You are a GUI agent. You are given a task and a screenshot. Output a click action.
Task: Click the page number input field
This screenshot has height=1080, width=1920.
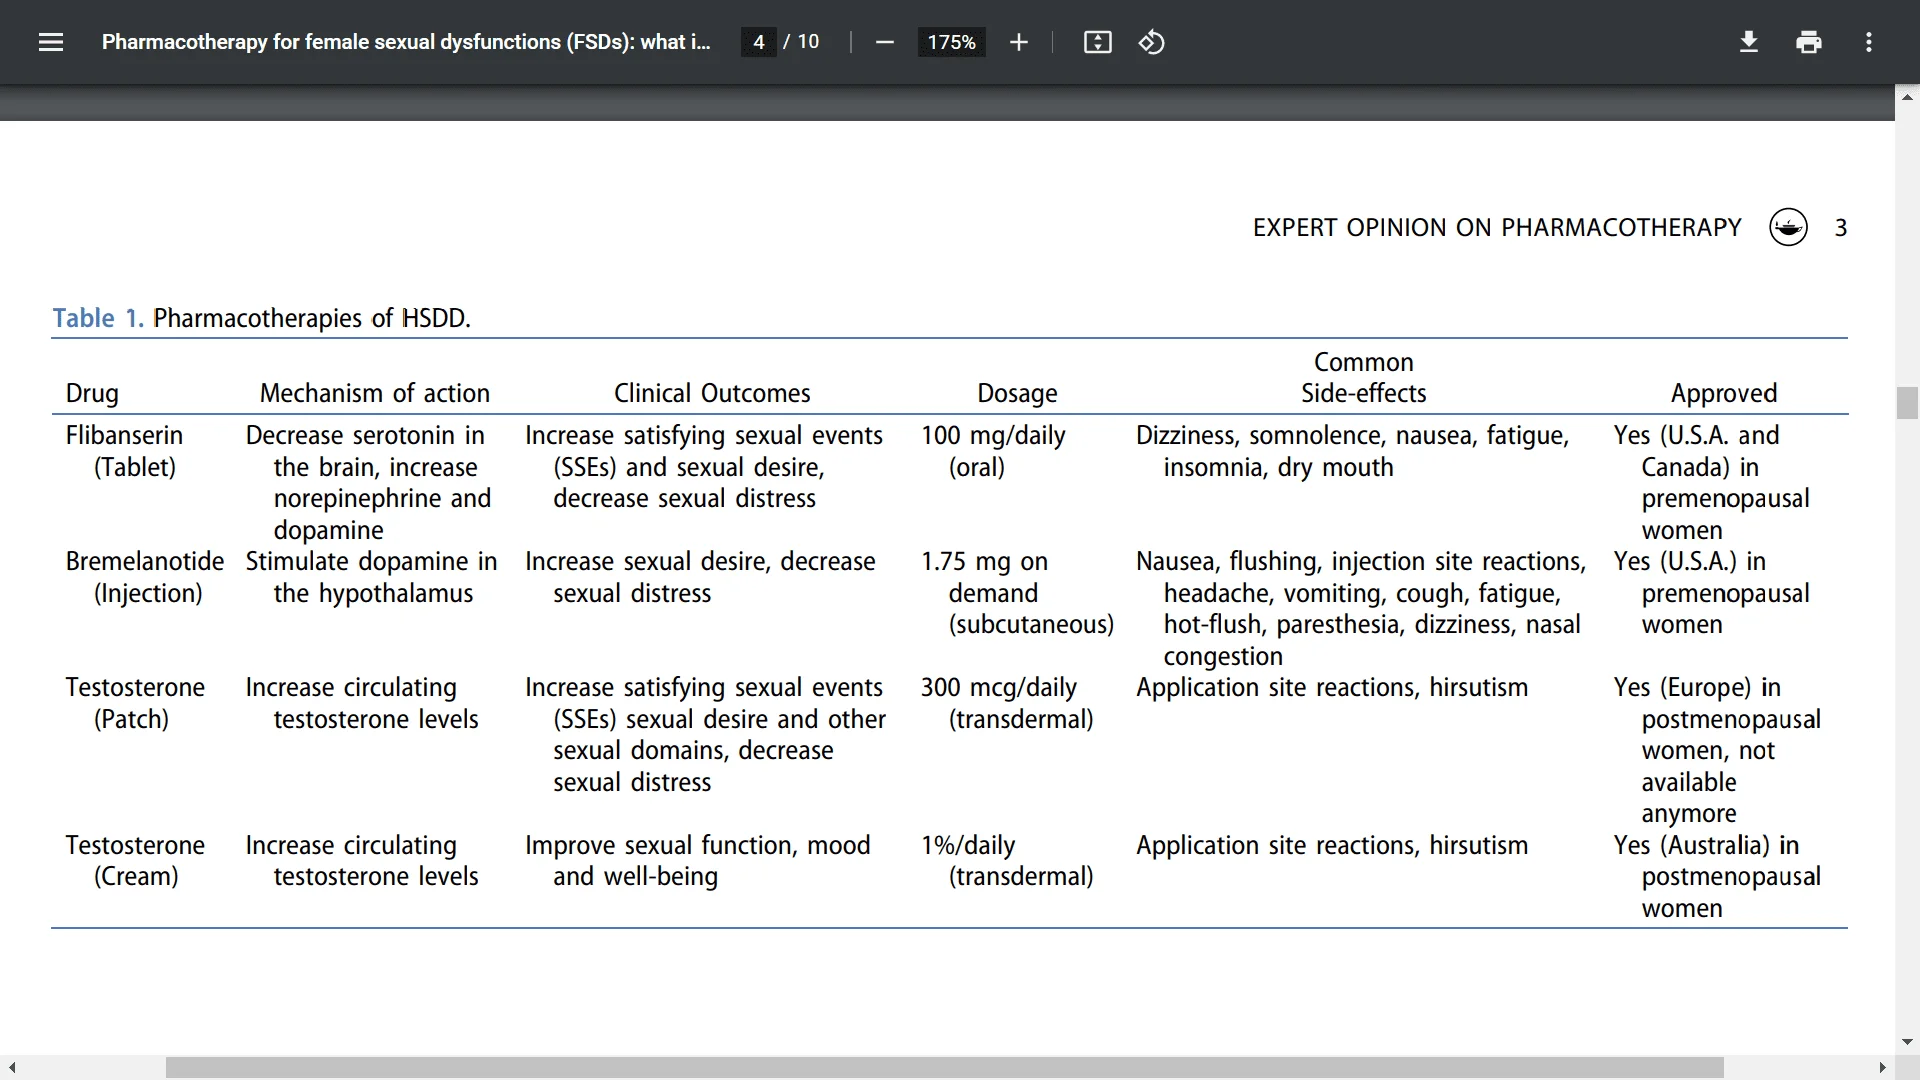759,42
